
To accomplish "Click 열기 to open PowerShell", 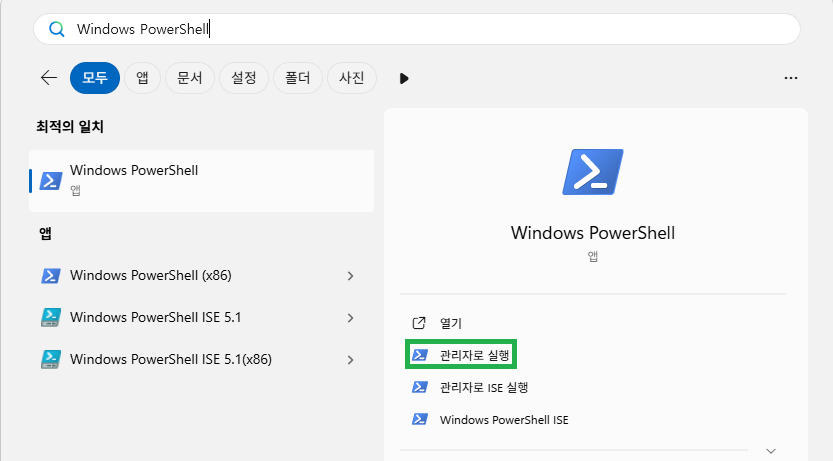I will tap(450, 323).
